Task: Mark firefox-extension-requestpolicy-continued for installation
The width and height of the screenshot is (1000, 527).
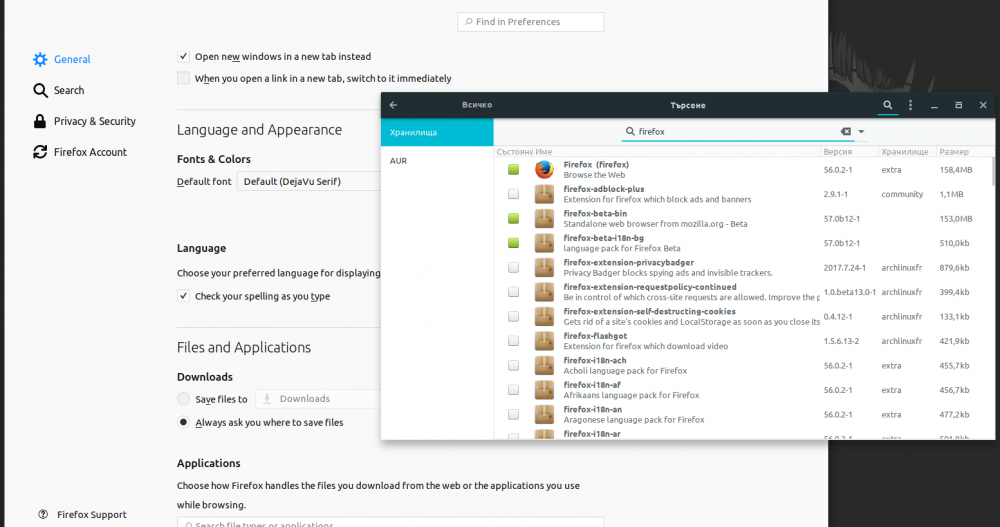Action: 513,292
